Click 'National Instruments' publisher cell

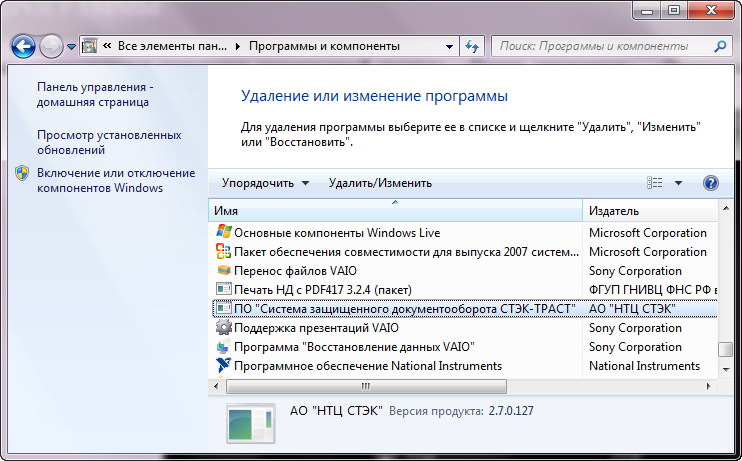click(x=644, y=366)
